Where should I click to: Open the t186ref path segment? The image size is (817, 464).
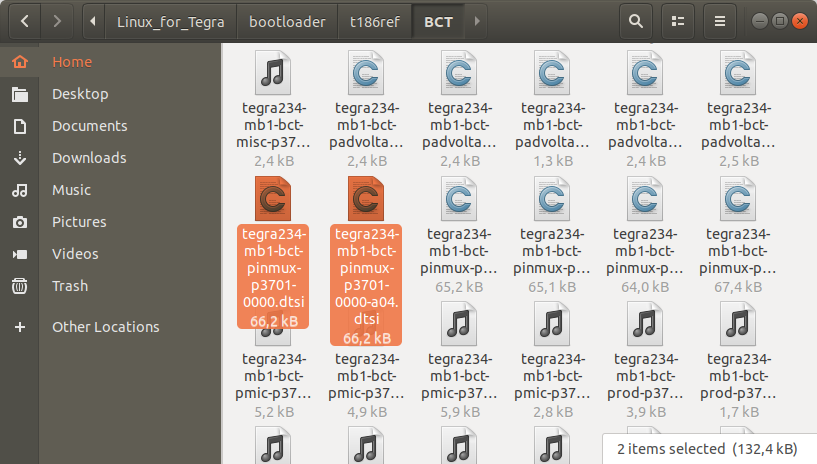coord(375,22)
